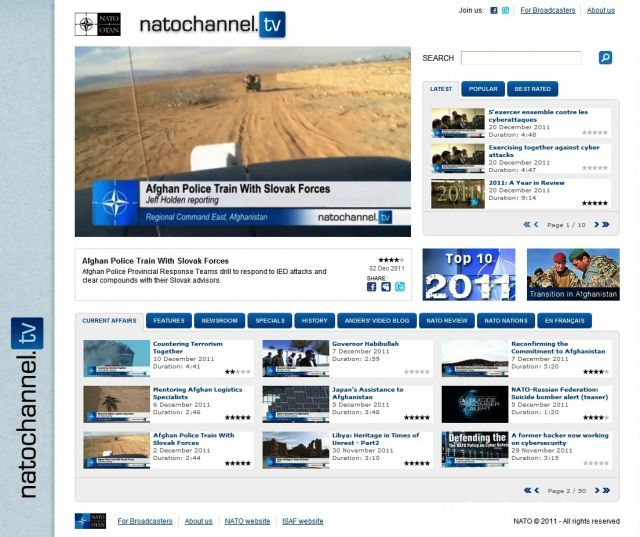The height and width of the screenshot is (537, 640).
Task: Open the Top 10 2011 banner
Action: point(469,275)
